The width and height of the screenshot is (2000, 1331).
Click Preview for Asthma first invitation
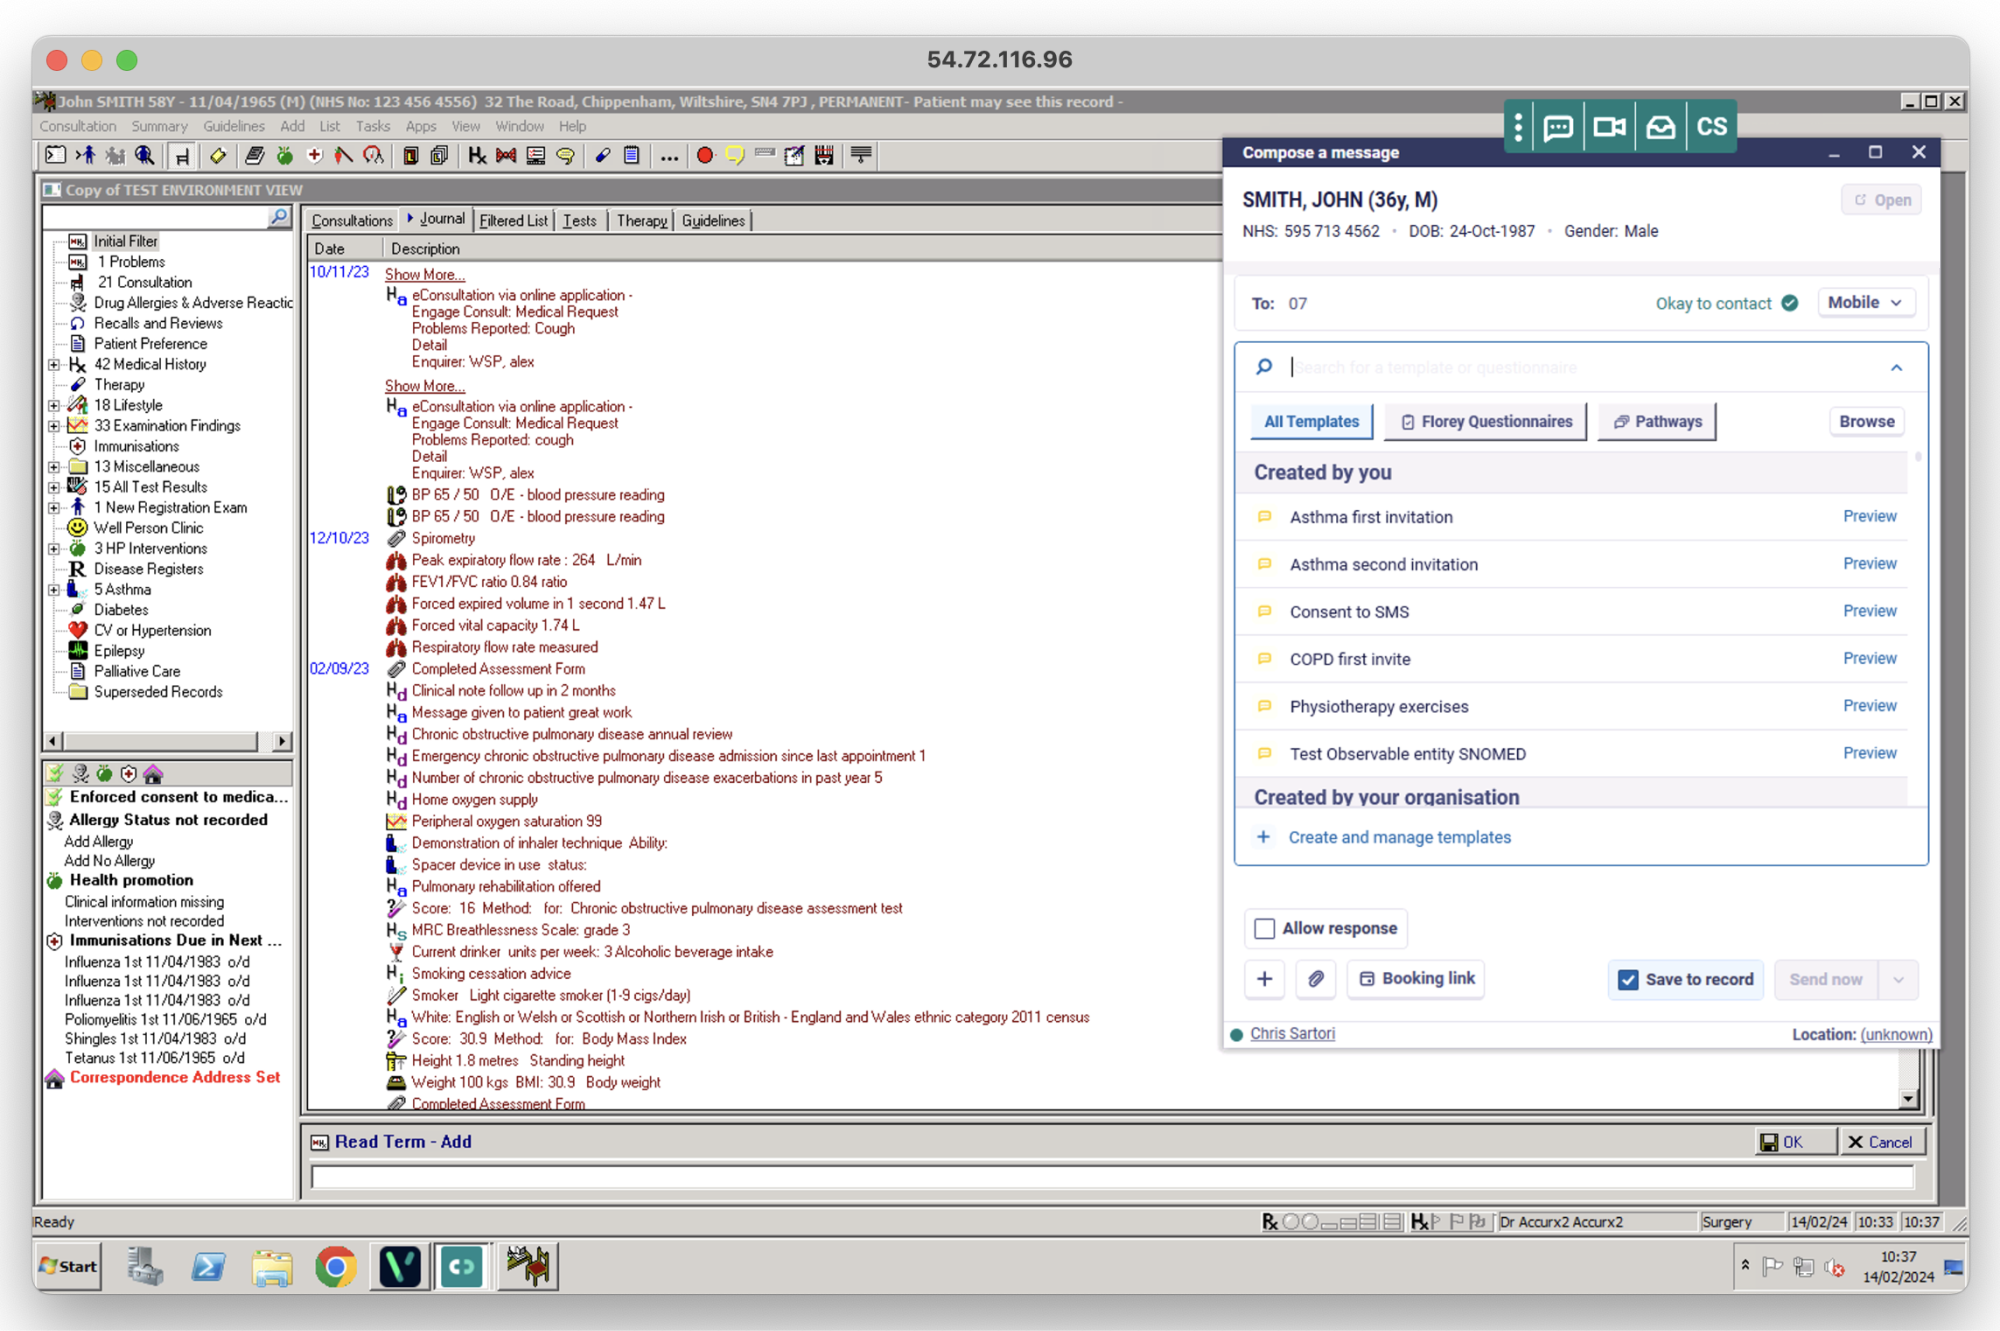tap(1868, 515)
